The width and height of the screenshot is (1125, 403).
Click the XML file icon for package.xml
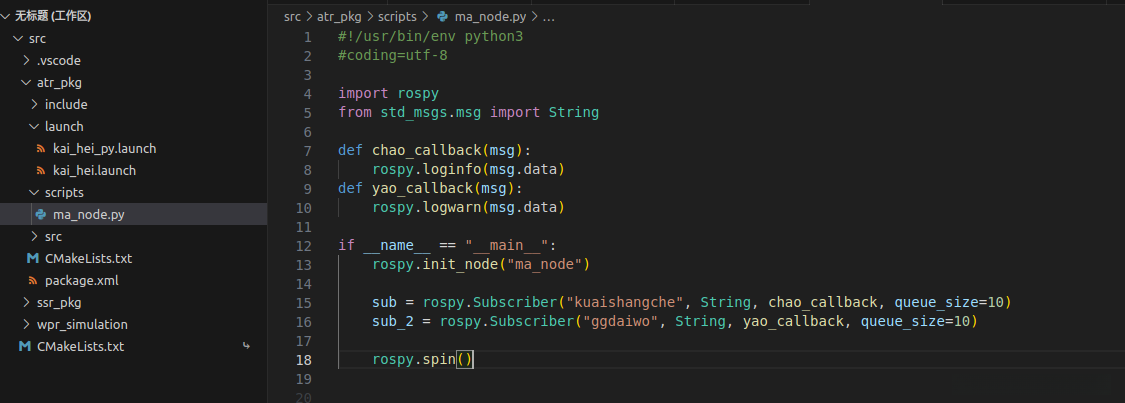click(x=33, y=280)
